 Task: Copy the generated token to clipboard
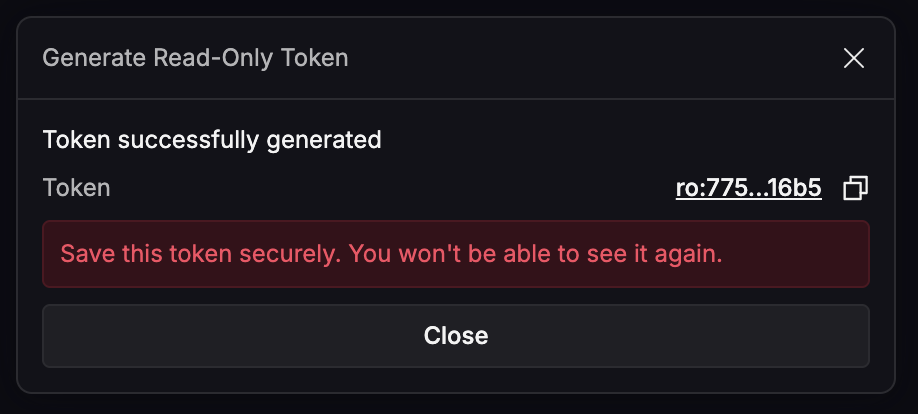855,188
